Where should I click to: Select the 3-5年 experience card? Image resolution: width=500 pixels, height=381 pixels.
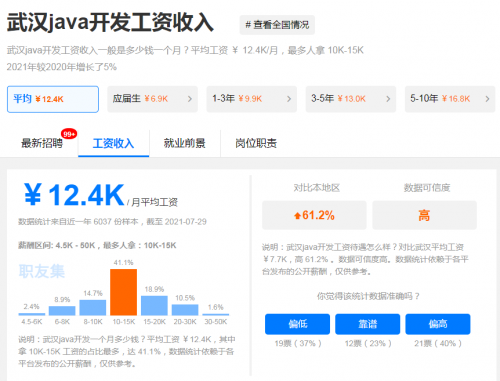[351, 99]
